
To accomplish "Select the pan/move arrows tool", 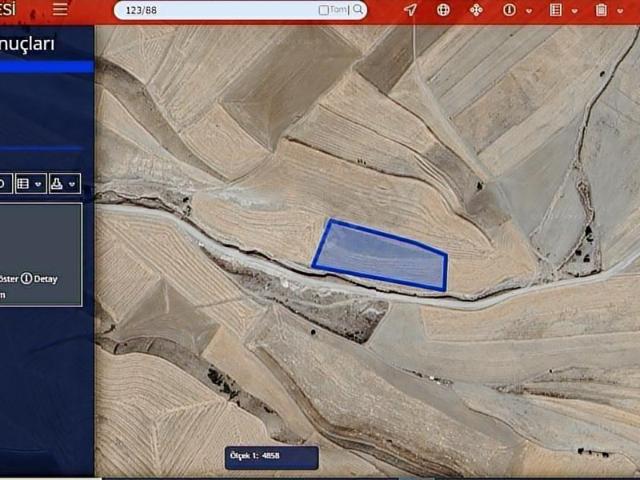I will [x=476, y=10].
